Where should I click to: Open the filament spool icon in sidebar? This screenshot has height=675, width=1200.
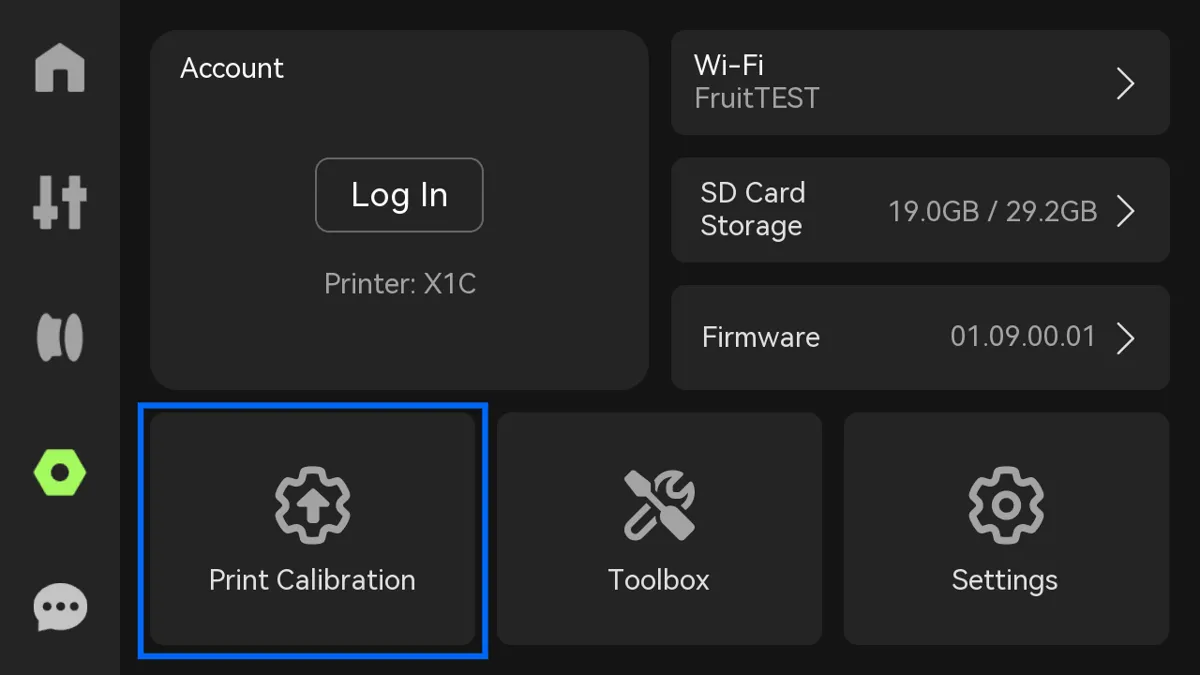pyautogui.click(x=60, y=337)
